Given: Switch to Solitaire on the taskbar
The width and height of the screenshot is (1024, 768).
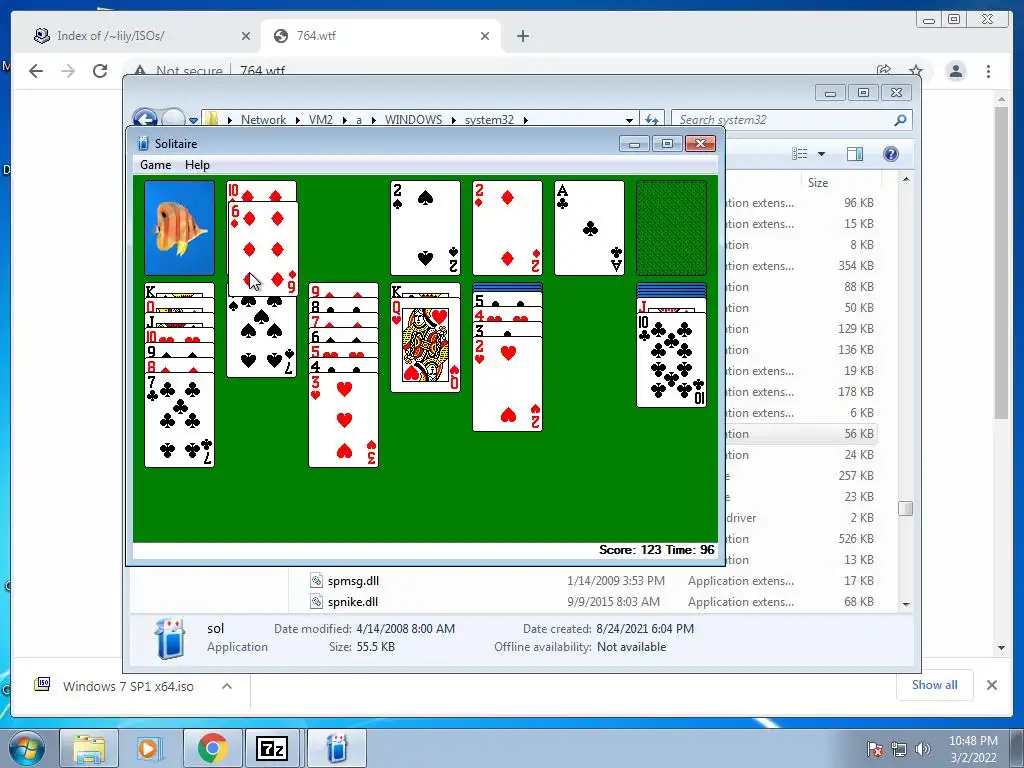Looking at the screenshot, I should point(337,748).
